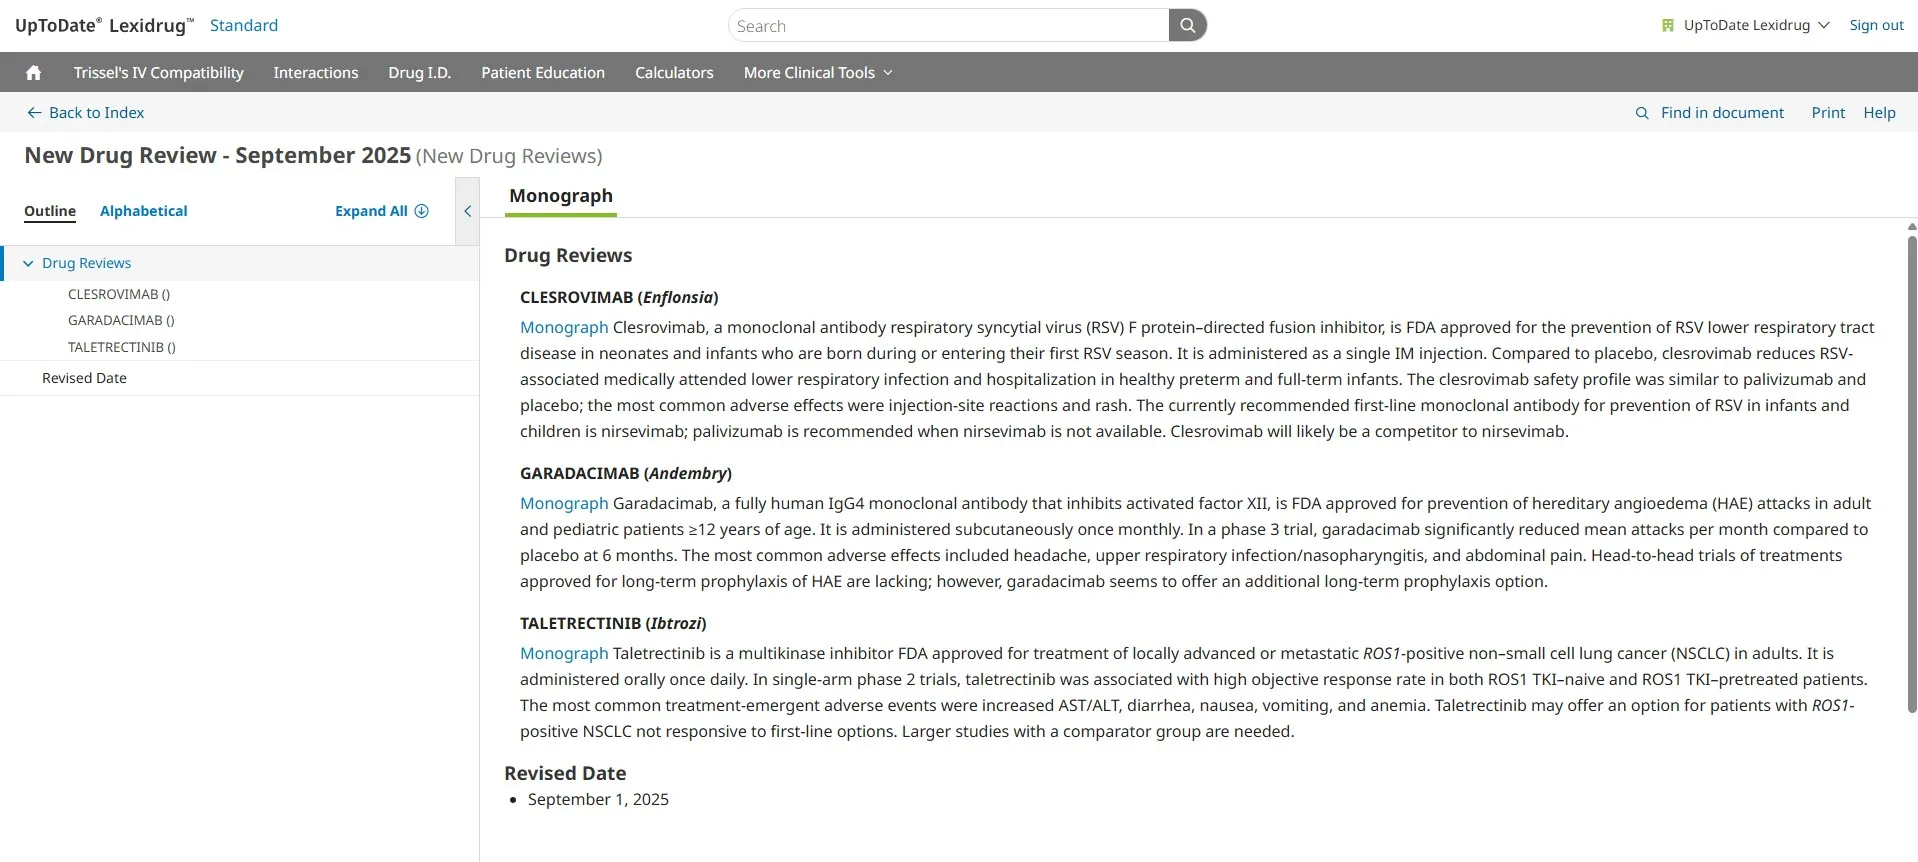
Task: Open the Help link
Action: 1879,113
